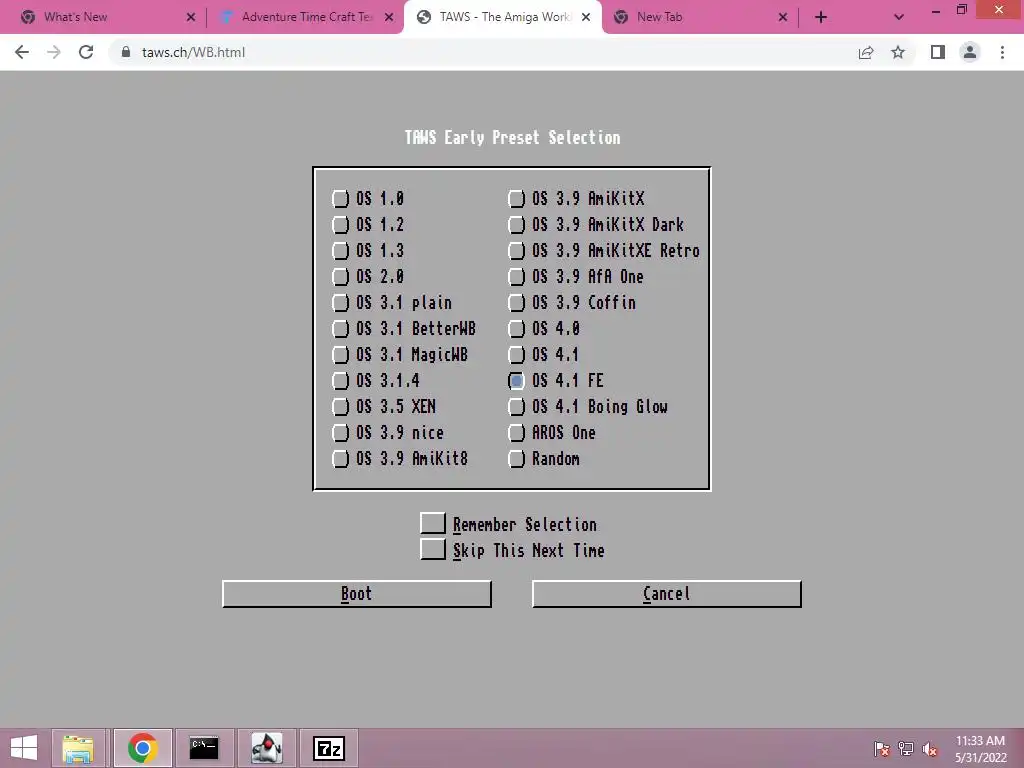
Task: Select OS 3.9 AfA One preset
Action: tap(516, 277)
